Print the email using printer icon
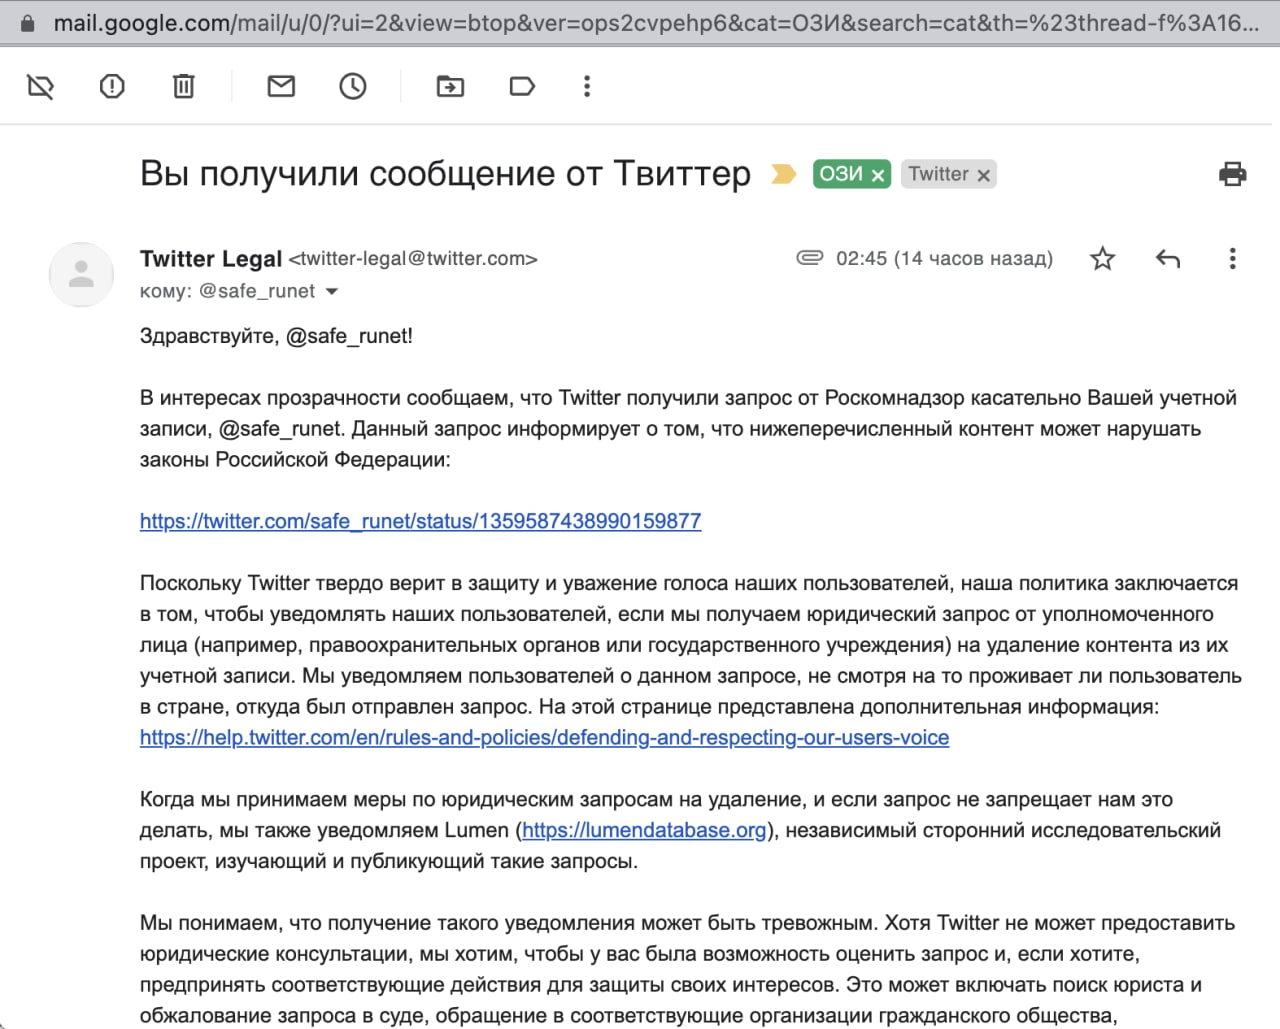 (1233, 174)
